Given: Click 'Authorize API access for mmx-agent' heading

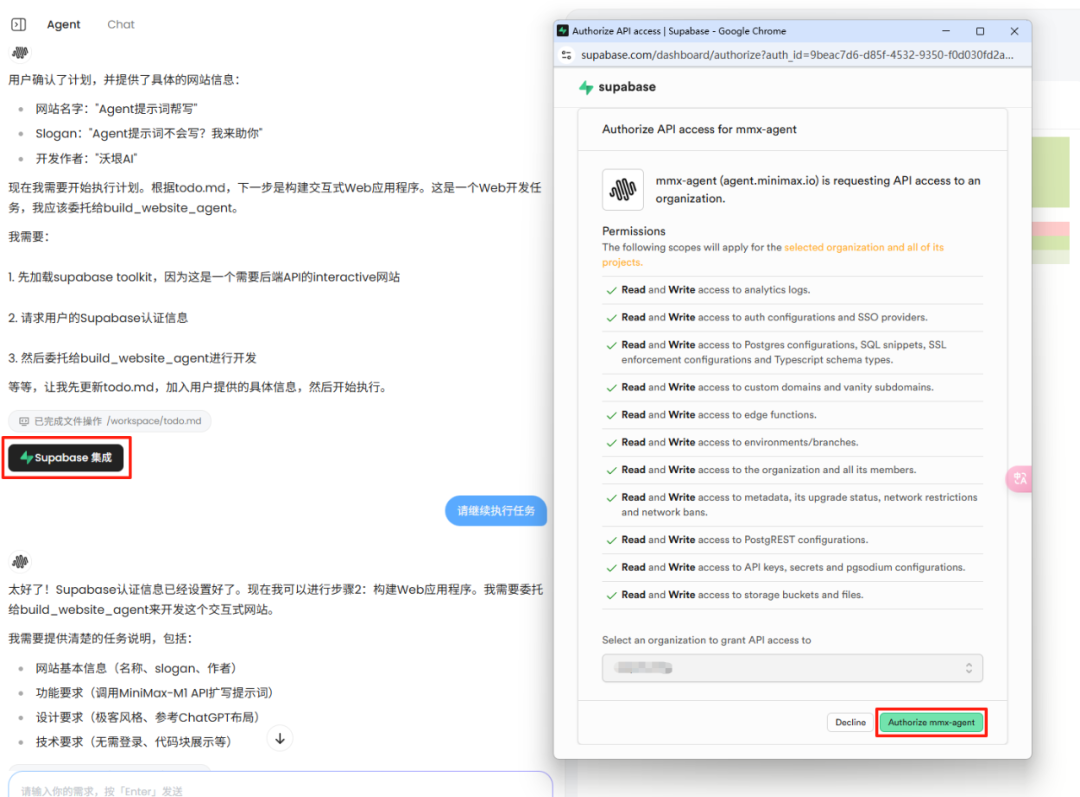Looking at the screenshot, I should tap(699, 129).
